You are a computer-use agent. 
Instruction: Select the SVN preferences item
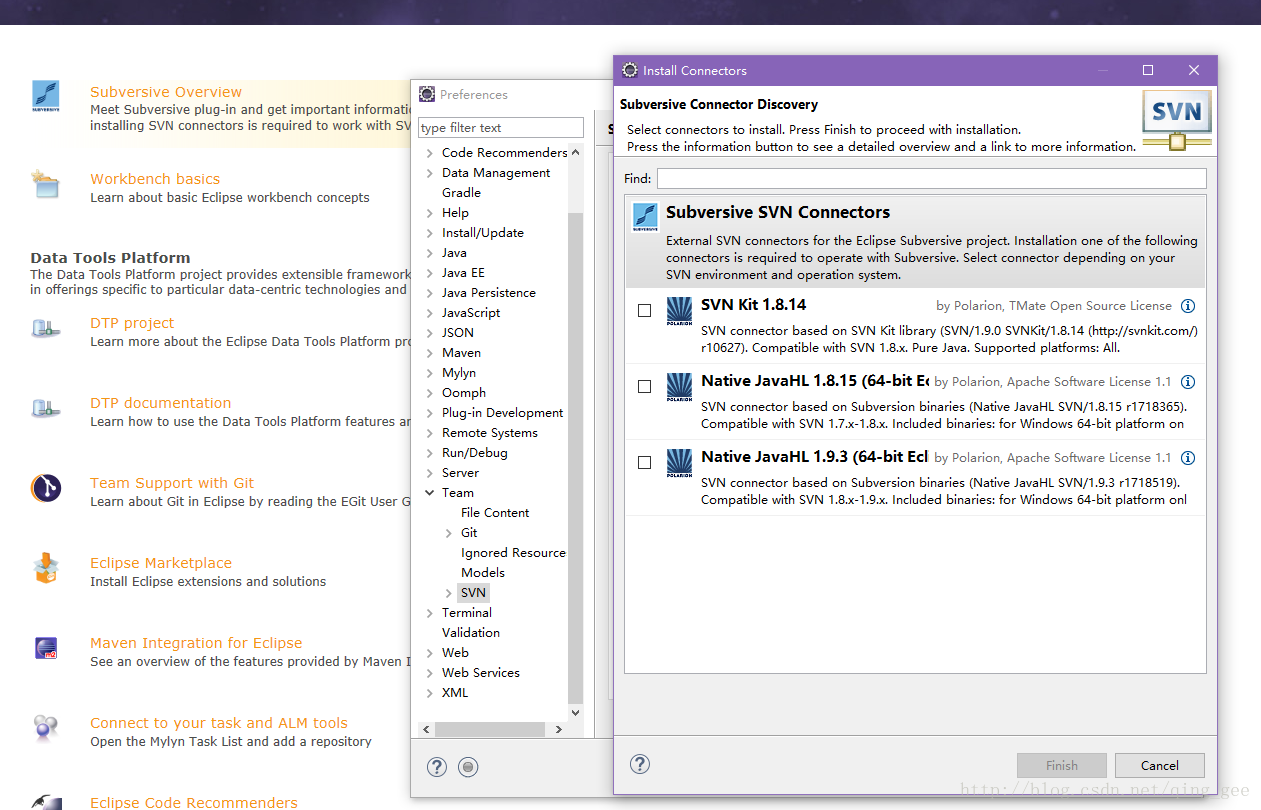point(473,593)
